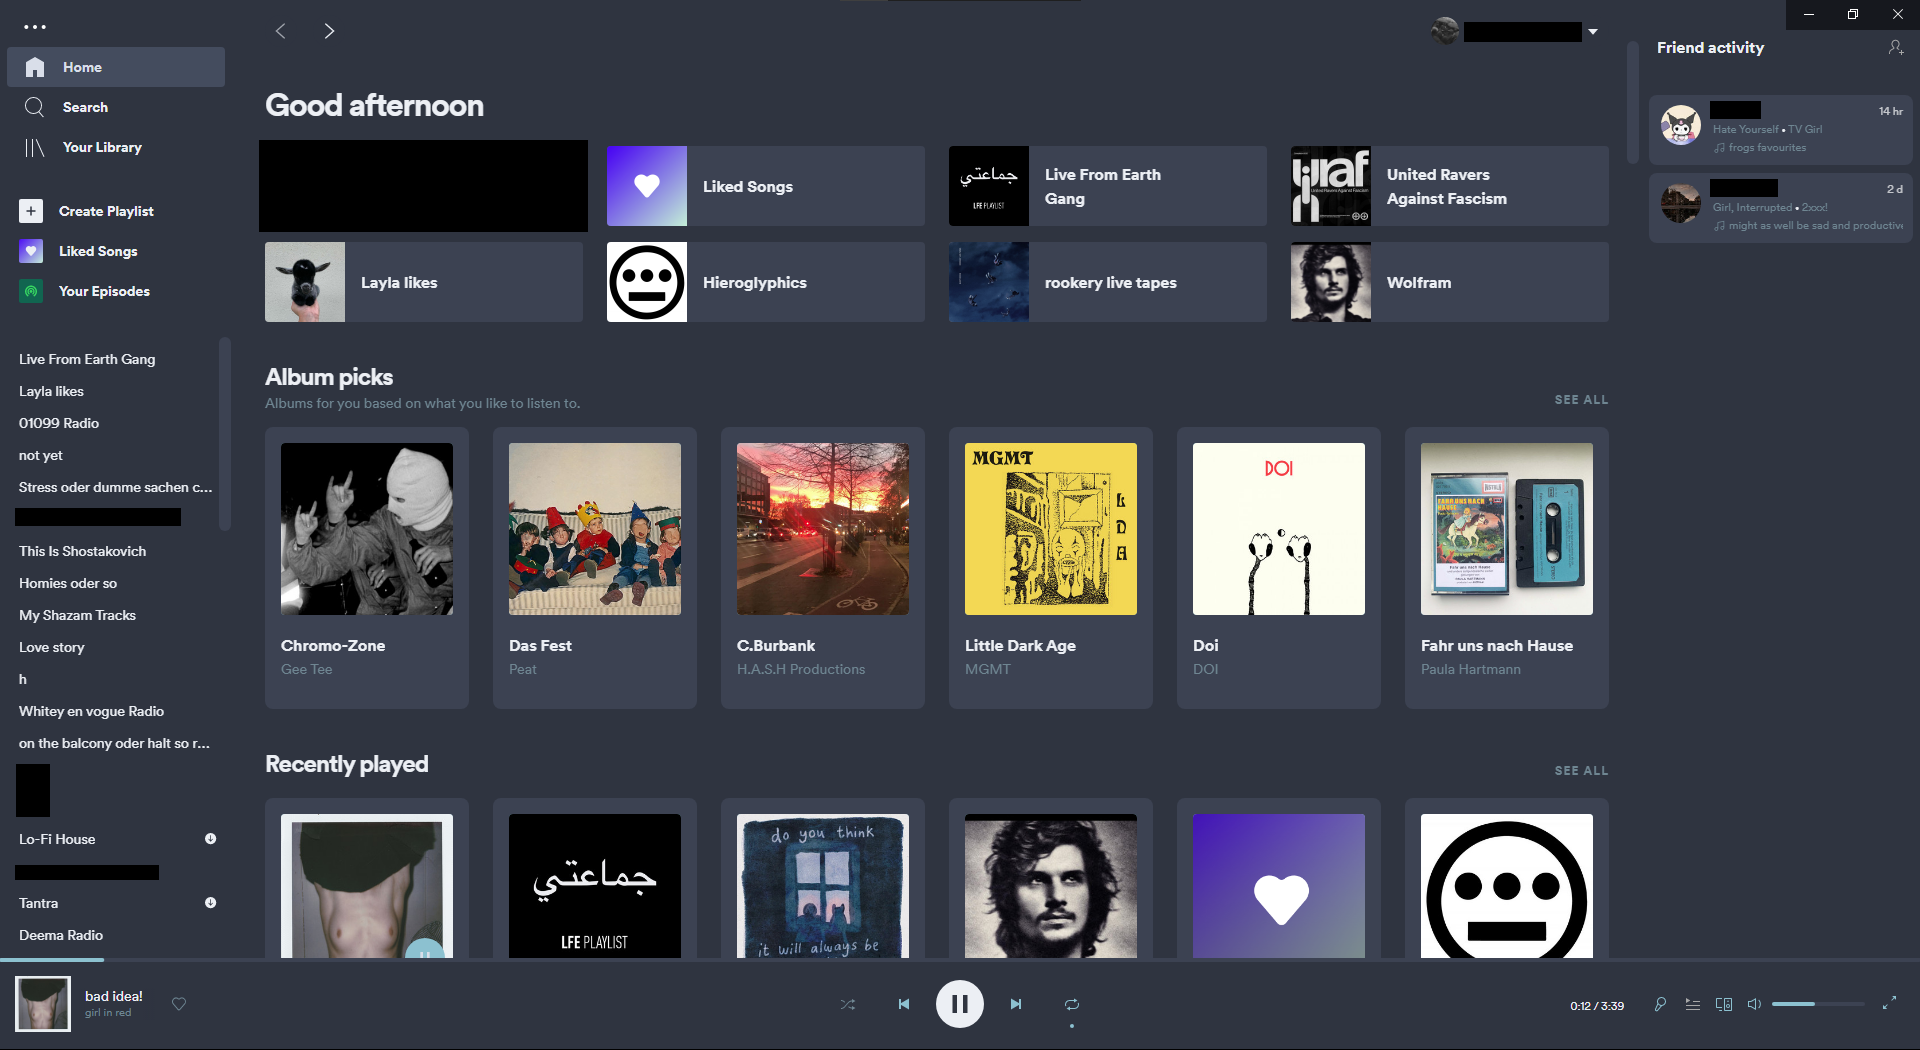Viewport: 1920px width, 1050px height.
Task: Open friend activity Girl, Interrupted entry
Action: click(x=1780, y=208)
